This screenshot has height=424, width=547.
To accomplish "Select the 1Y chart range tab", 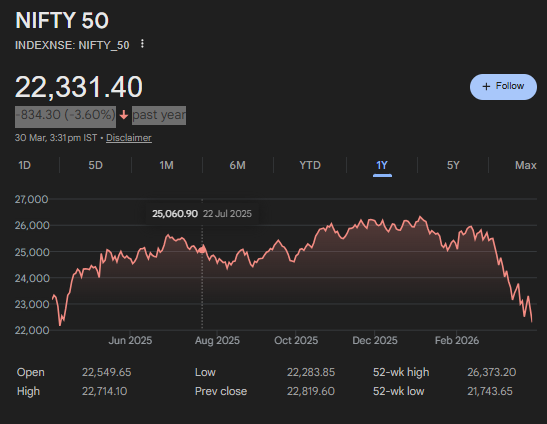I will click(382, 165).
